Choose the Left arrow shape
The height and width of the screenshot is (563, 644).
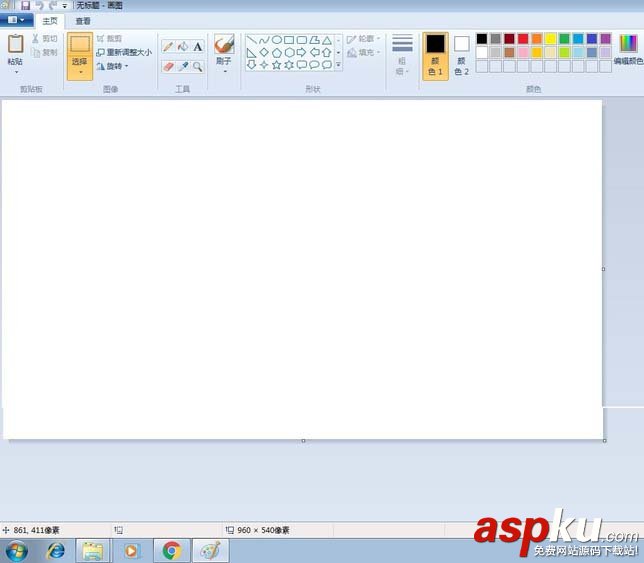pos(314,53)
